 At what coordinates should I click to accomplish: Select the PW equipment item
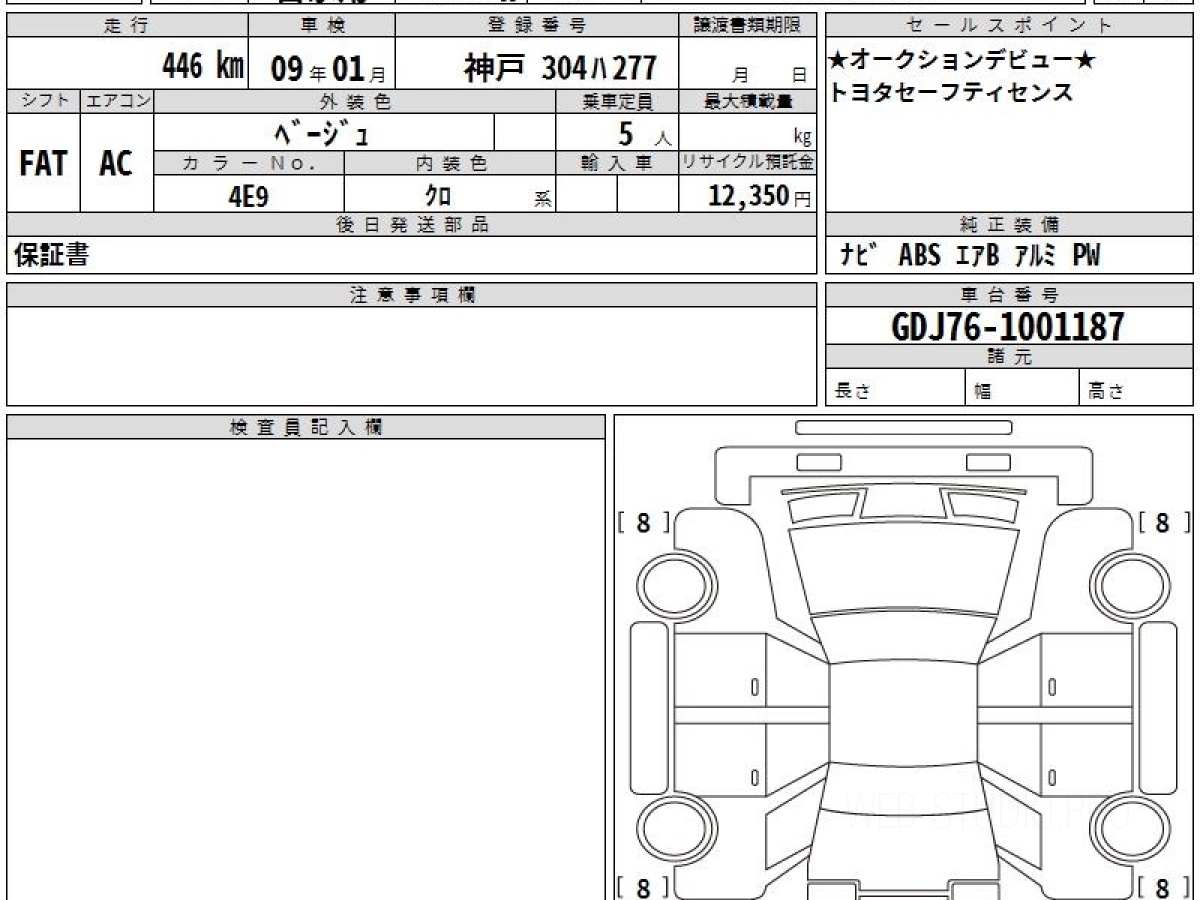click(1086, 256)
